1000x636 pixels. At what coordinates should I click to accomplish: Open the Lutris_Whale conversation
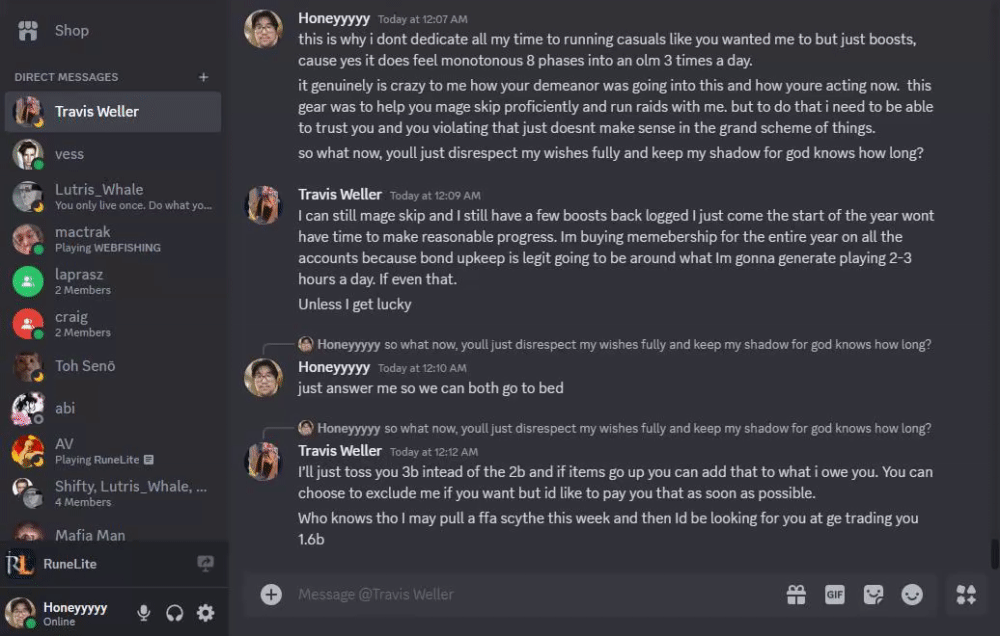tap(98, 196)
